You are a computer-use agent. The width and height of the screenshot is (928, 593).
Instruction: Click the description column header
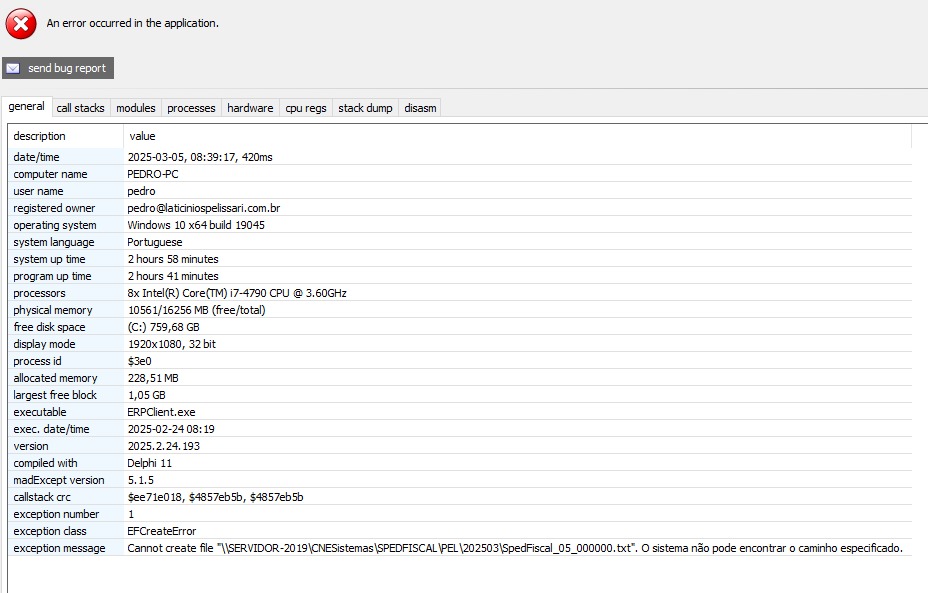(x=40, y=136)
